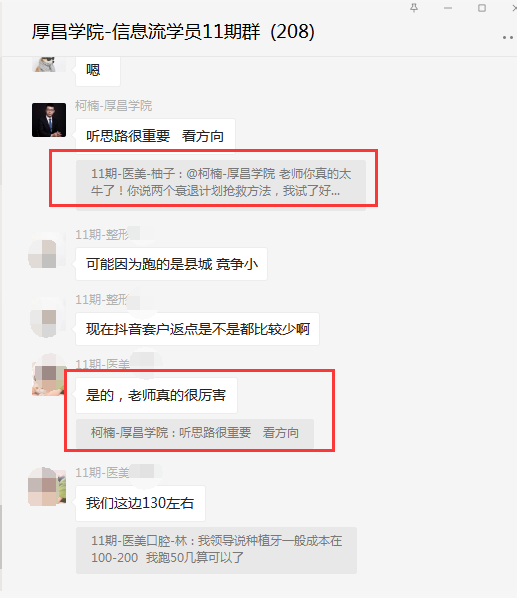Viewport: 517px width, 598px height.
Task: Click the avatar beside 是的，老师真的很厉害
Action: click(49, 376)
